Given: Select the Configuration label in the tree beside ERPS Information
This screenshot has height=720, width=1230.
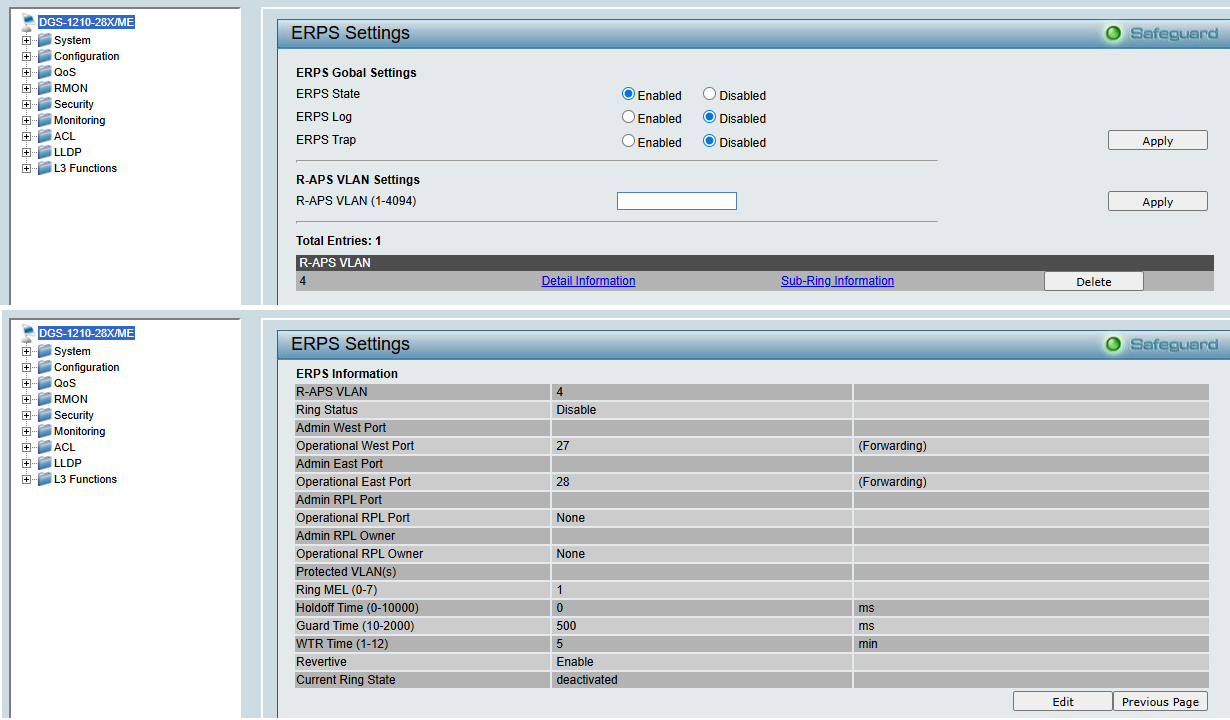Looking at the screenshot, I should click(x=87, y=367).
